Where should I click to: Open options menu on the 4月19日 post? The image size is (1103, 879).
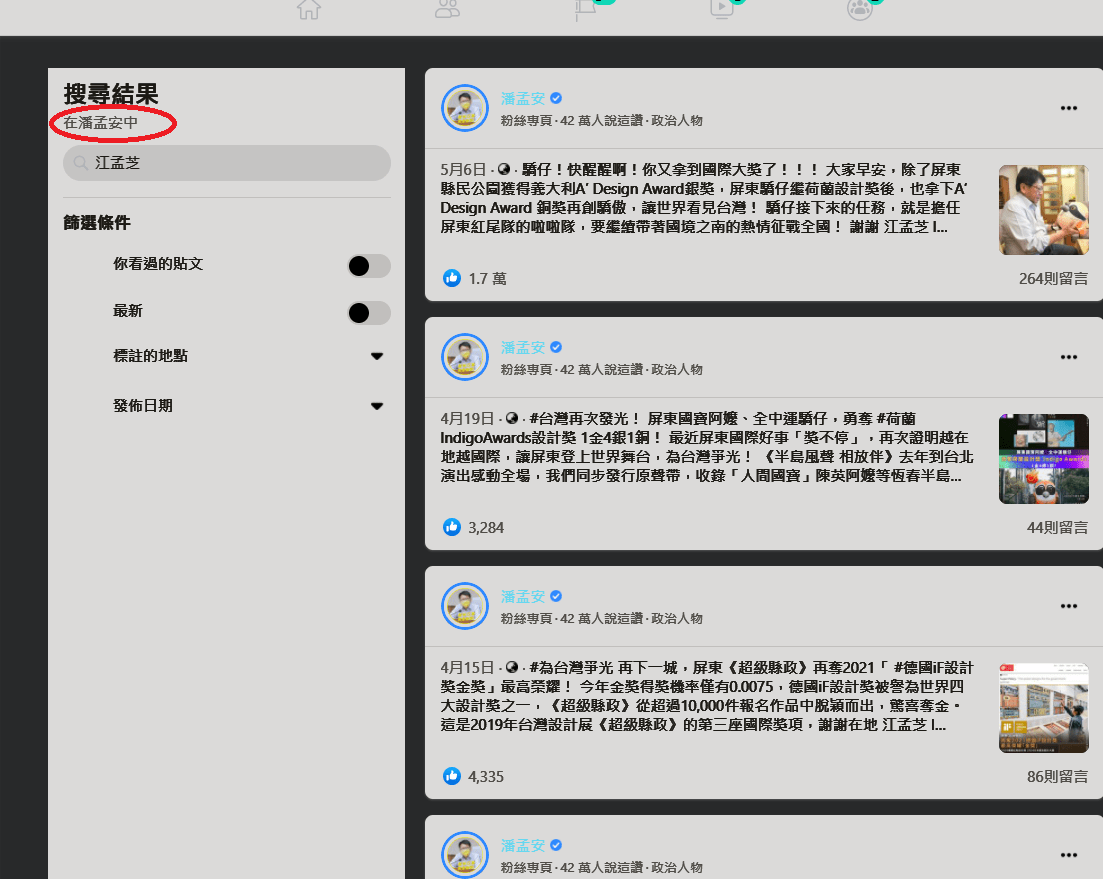pyautogui.click(x=1069, y=357)
